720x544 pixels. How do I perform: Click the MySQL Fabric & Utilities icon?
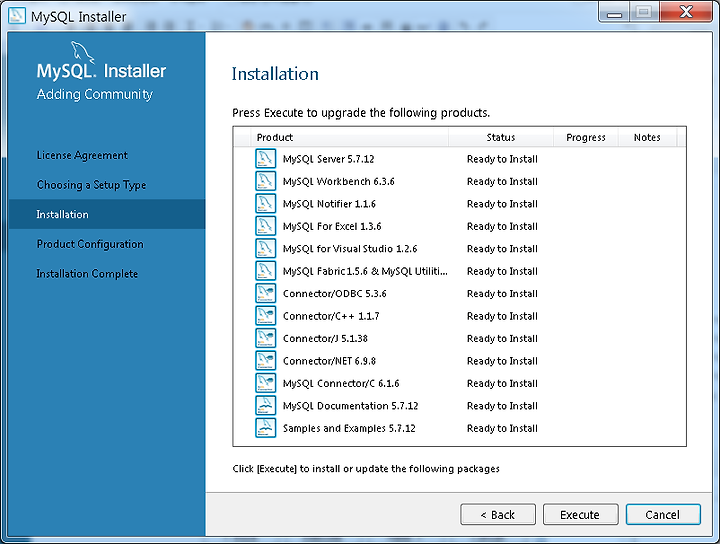[265, 271]
